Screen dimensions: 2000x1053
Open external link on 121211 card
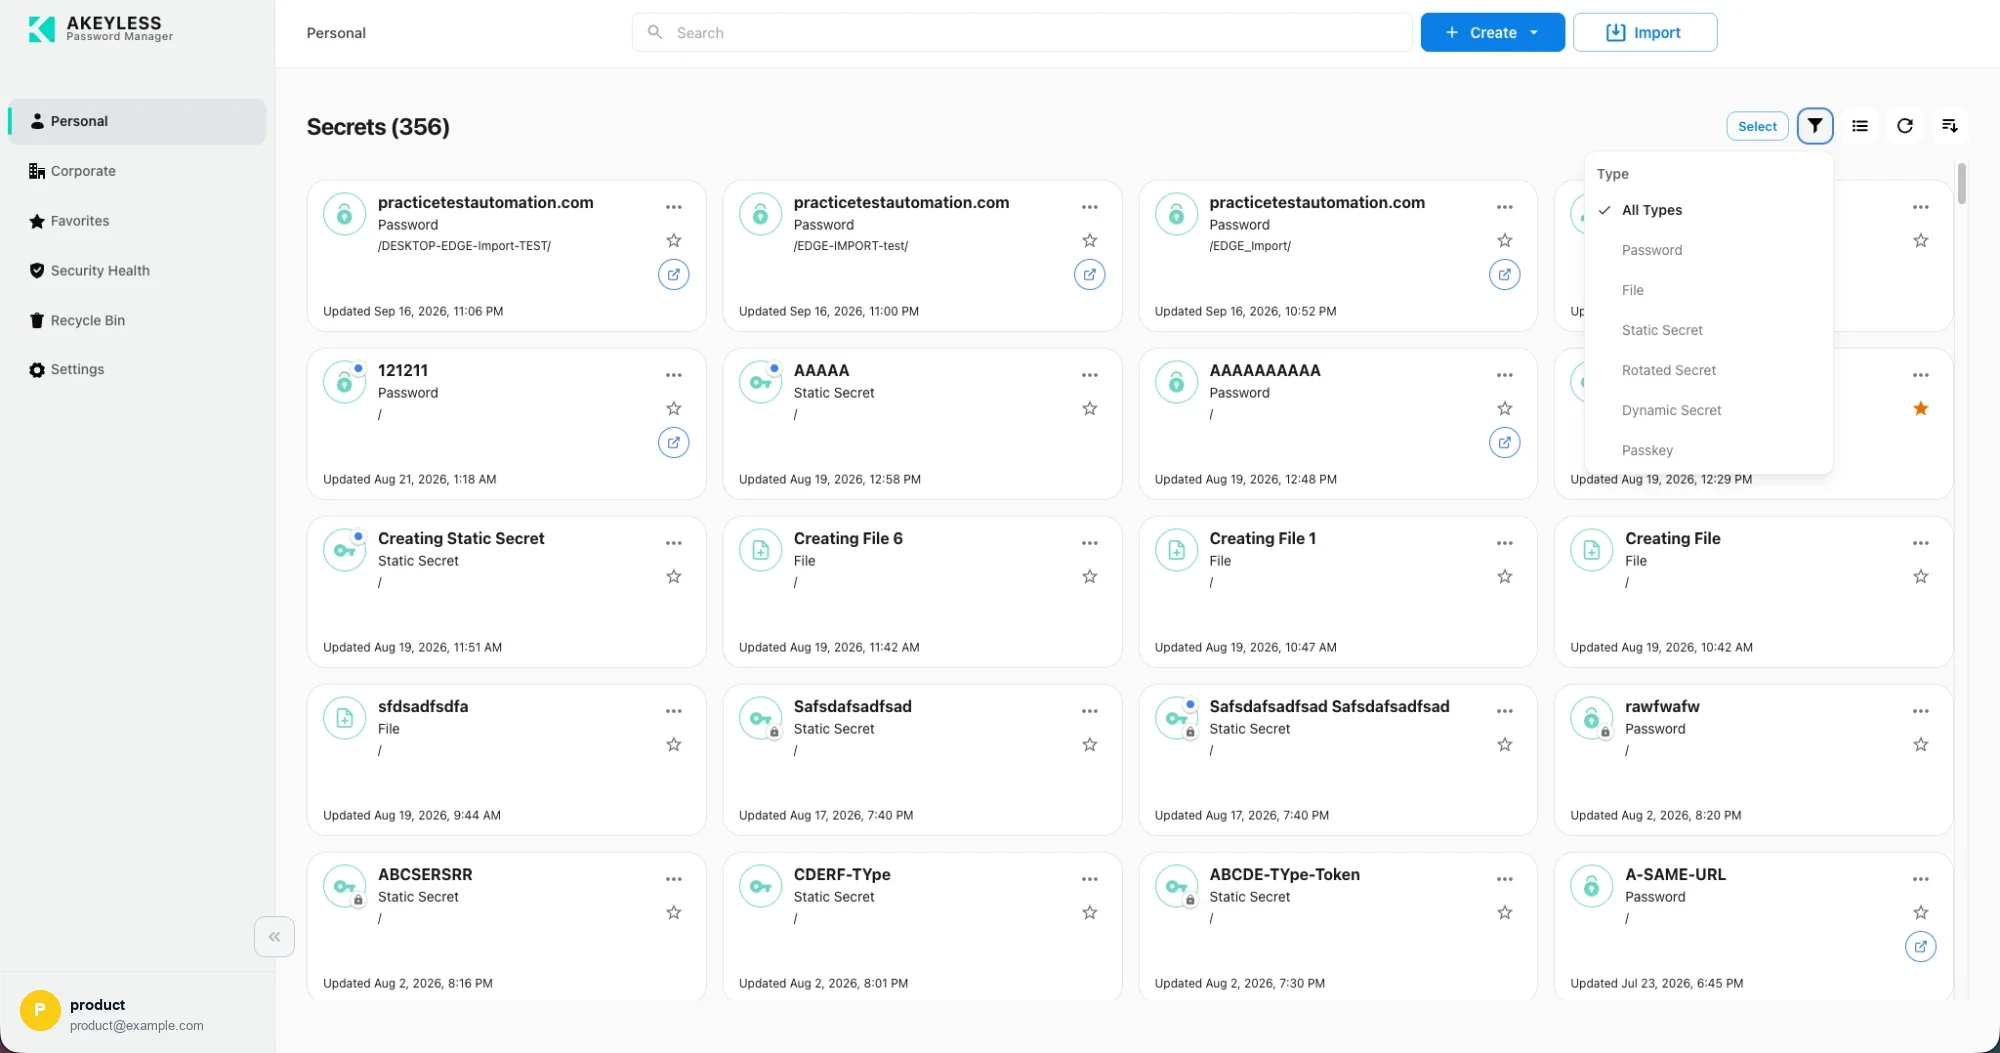click(x=674, y=442)
